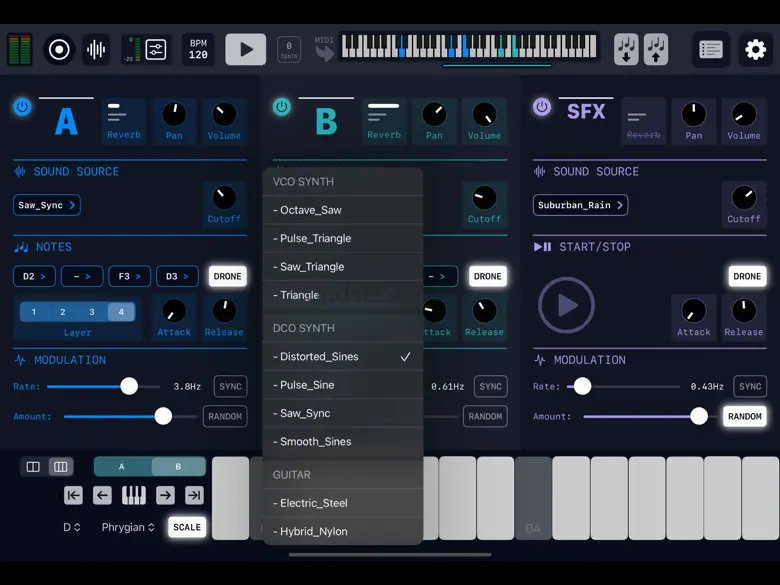Expand the Phrygian scale type picker

[128, 527]
